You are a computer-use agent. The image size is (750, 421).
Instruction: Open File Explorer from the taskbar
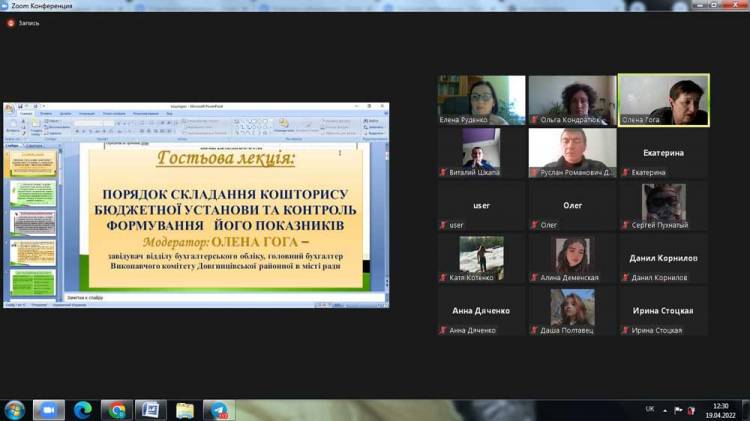tap(185, 410)
